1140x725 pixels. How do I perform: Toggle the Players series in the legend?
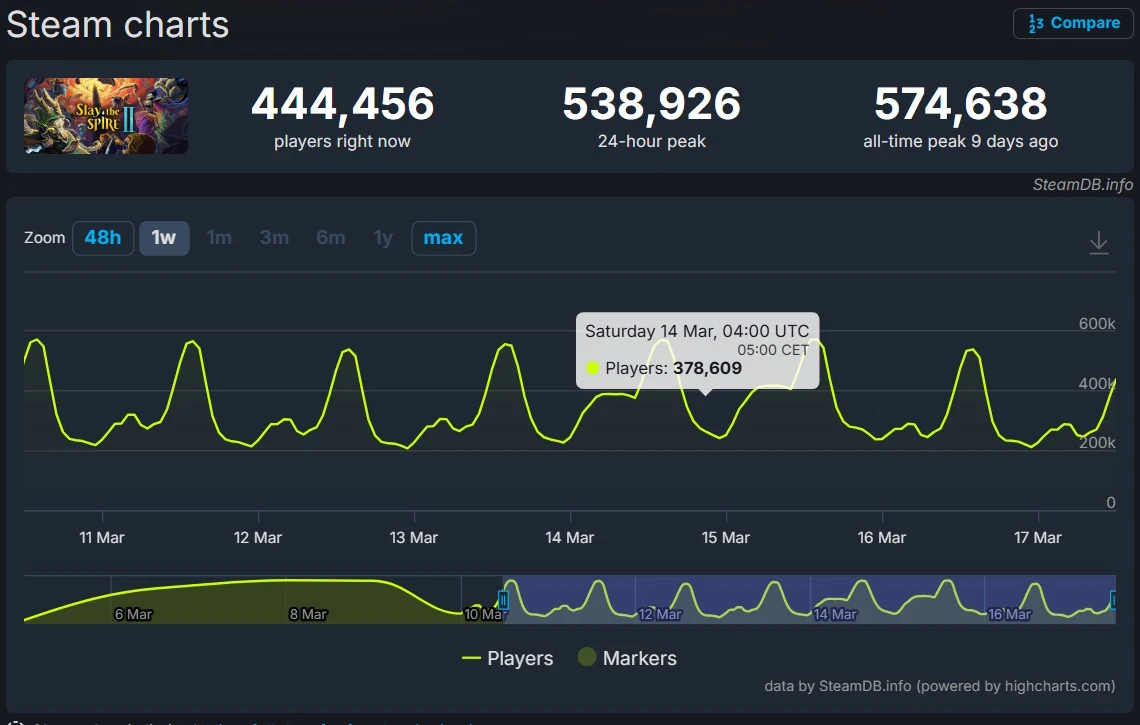point(520,658)
